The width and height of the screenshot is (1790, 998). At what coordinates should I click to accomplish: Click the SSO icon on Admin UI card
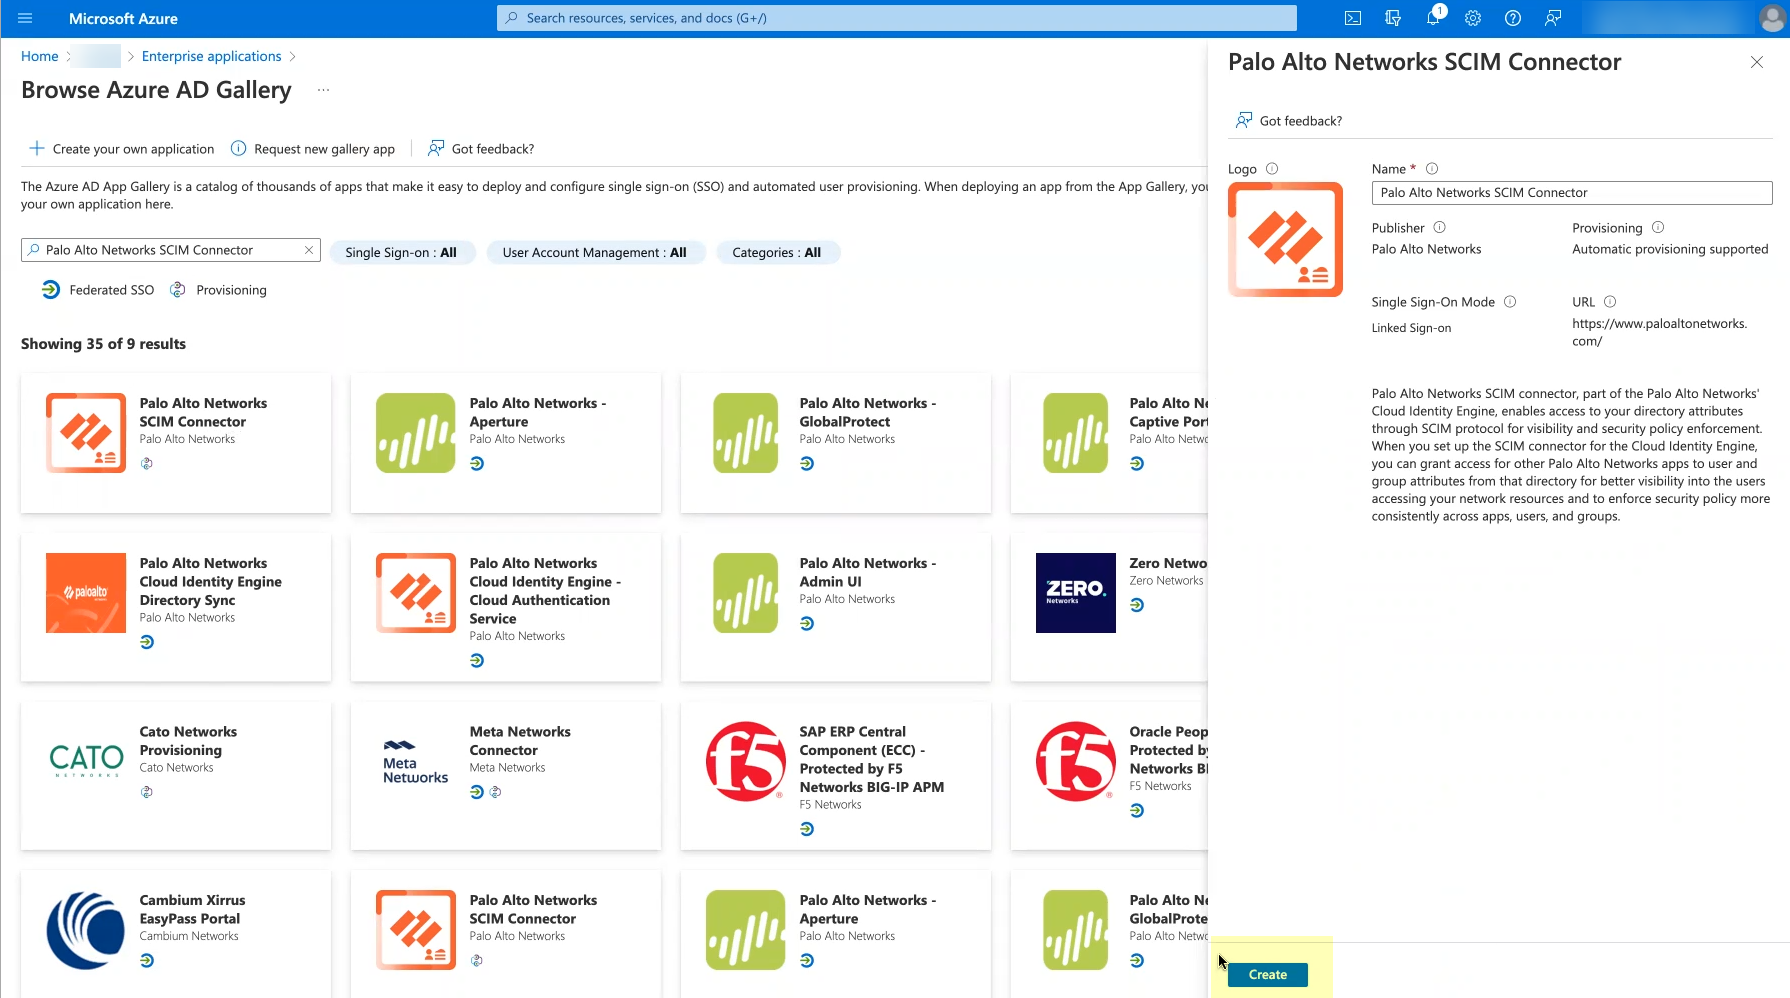pos(807,624)
